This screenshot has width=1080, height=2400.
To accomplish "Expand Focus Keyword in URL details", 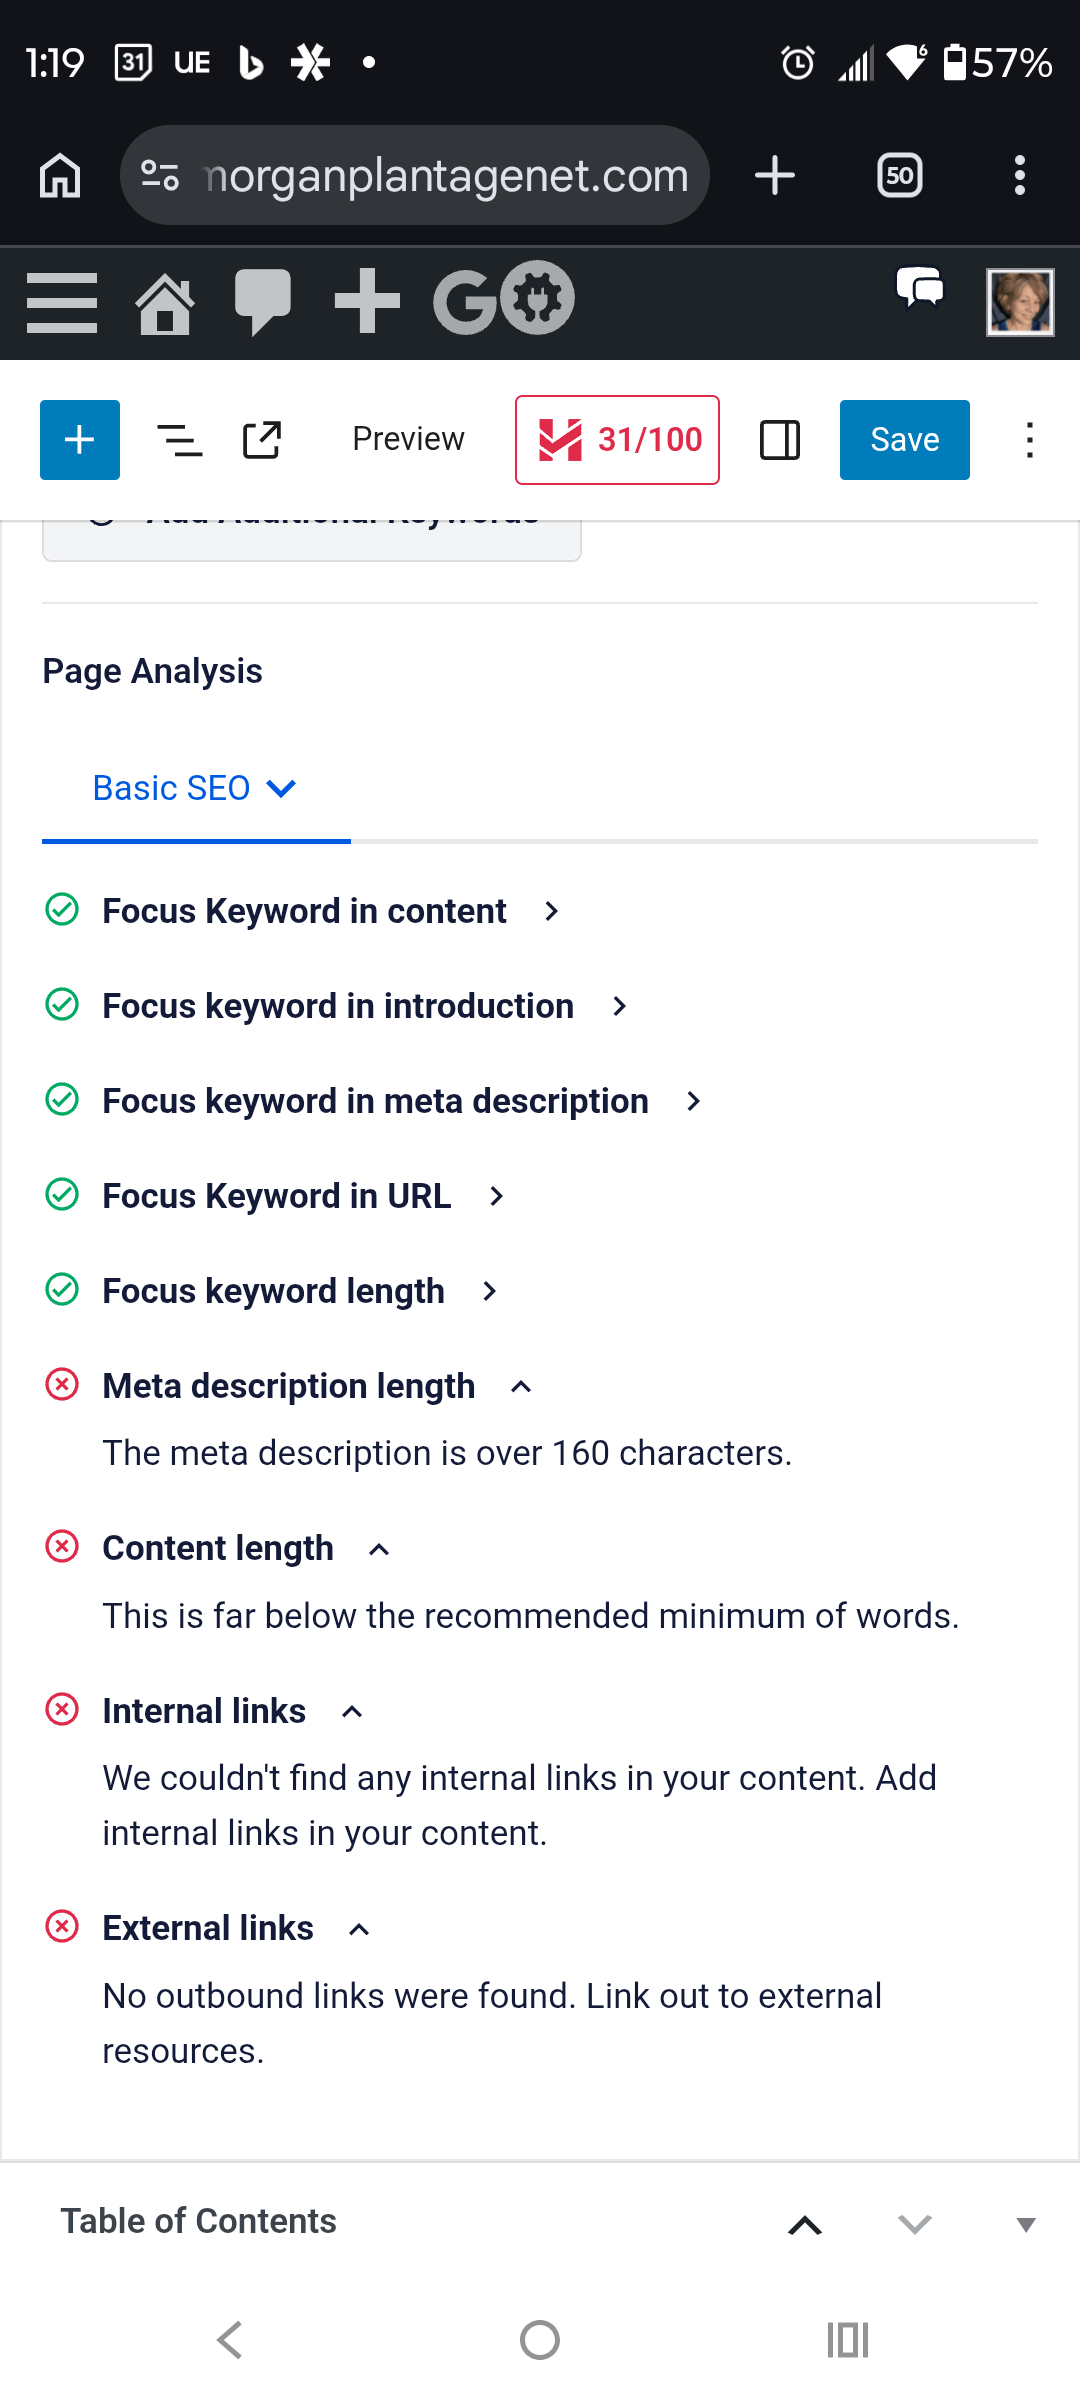I will click(x=496, y=1196).
